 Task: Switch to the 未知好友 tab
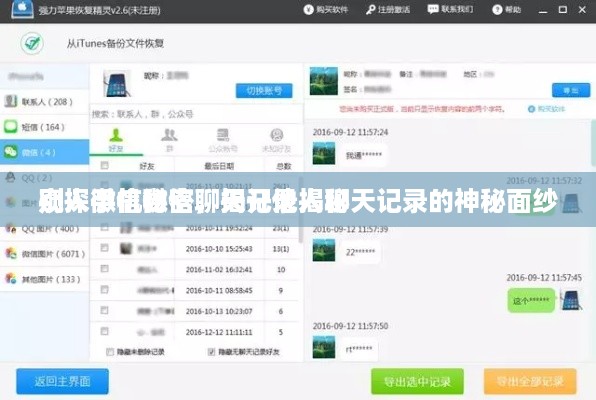click(277, 140)
